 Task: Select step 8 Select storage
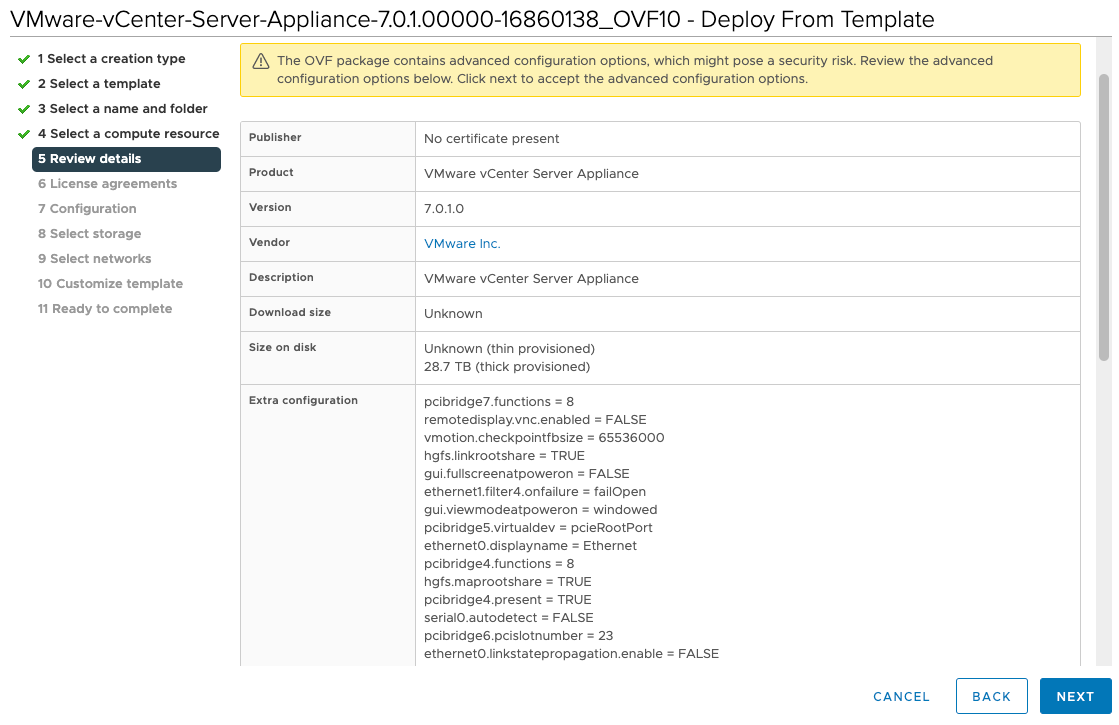coord(89,234)
